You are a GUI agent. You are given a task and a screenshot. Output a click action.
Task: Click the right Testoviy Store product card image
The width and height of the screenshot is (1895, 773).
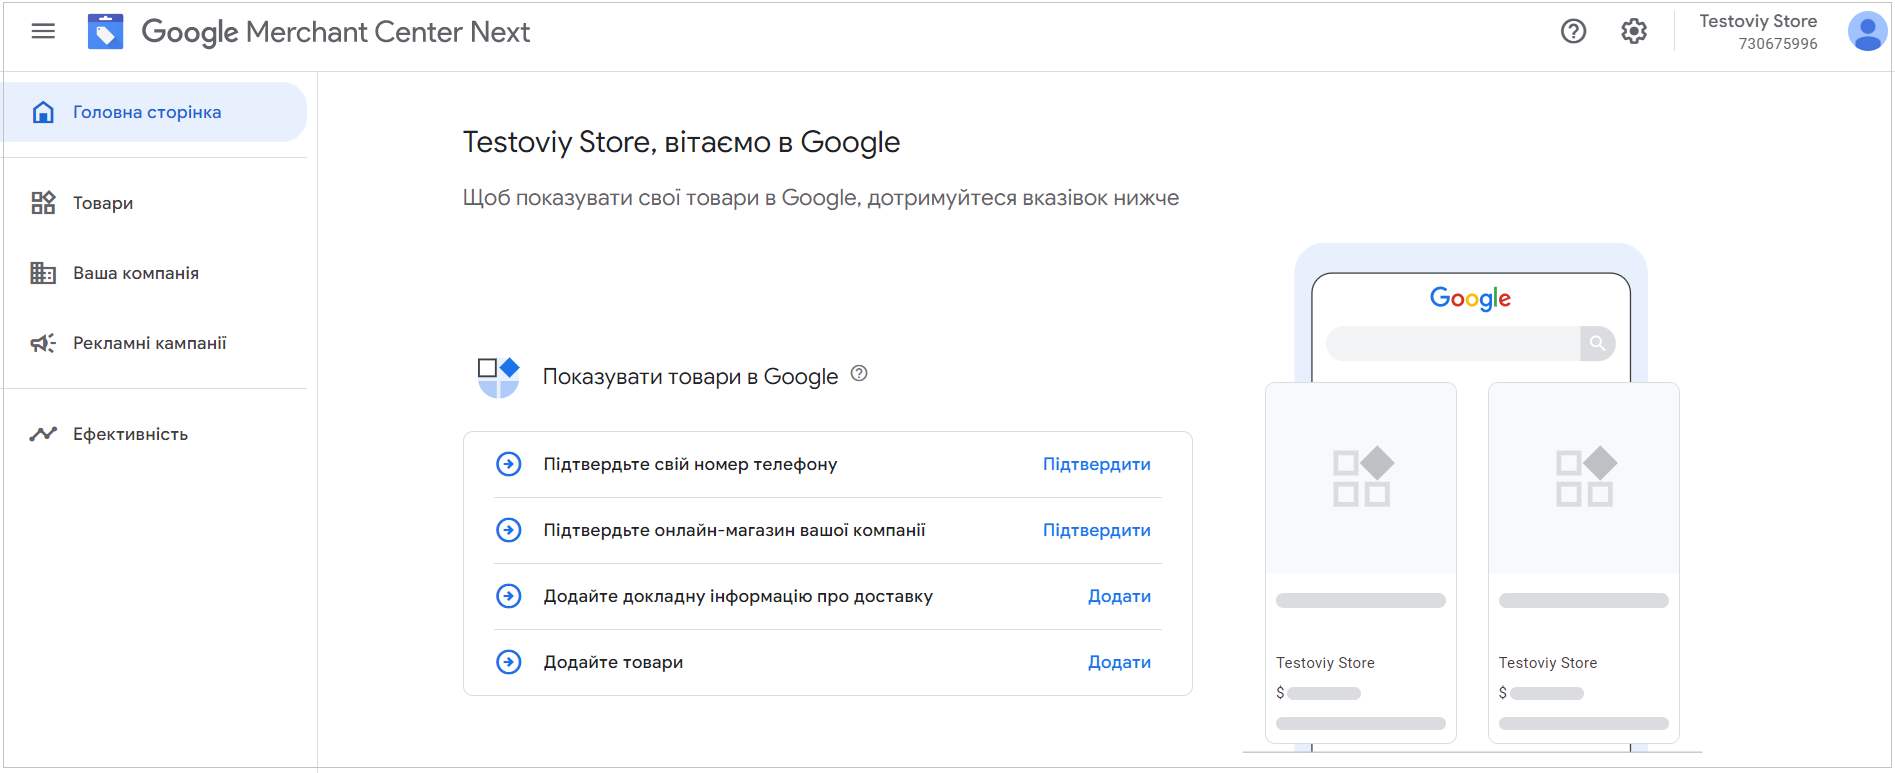(x=1584, y=478)
